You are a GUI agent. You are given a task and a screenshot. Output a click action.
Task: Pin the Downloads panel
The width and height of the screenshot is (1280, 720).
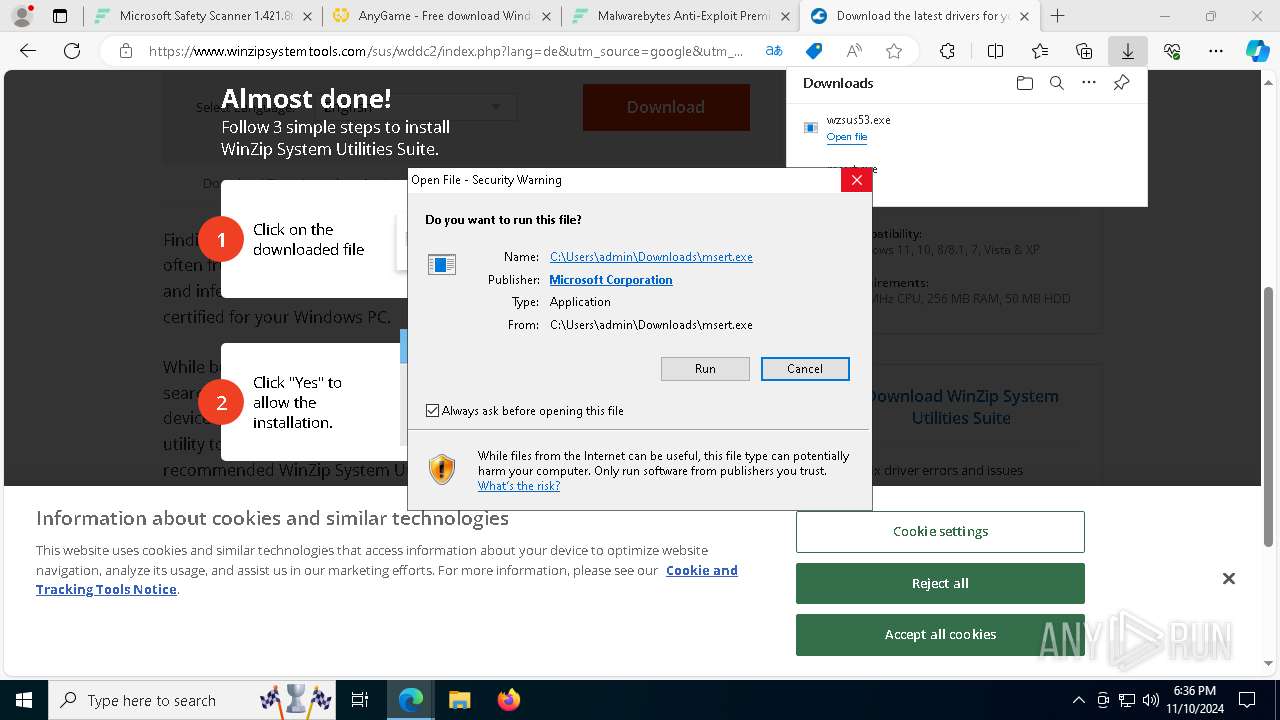(1121, 83)
